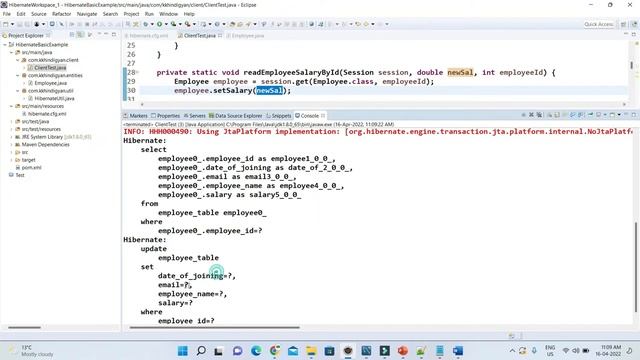This screenshot has height=360, width=640.
Task: Click the green Run button in toolbar
Action: point(159,24)
